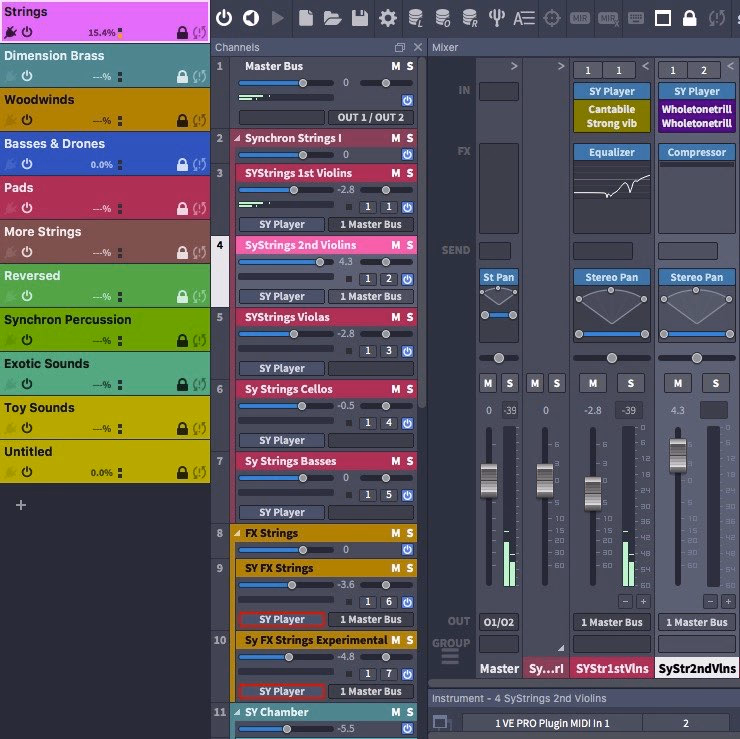
Task: Click Cantabile Strong vib patch slot
Action: tap(612, 116)
